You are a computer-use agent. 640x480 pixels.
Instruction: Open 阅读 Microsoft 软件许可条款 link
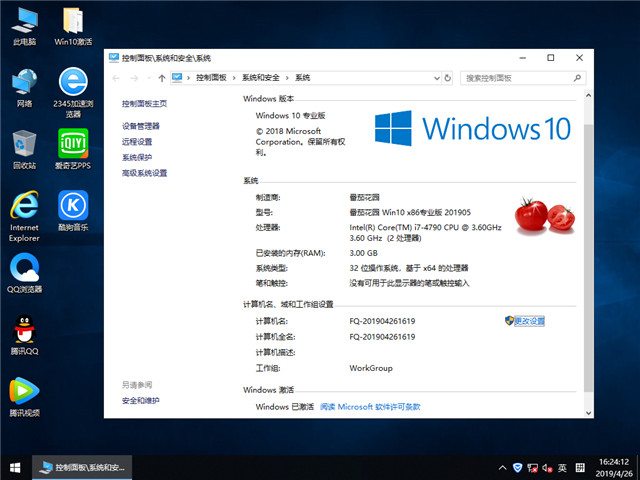point(370,407)
